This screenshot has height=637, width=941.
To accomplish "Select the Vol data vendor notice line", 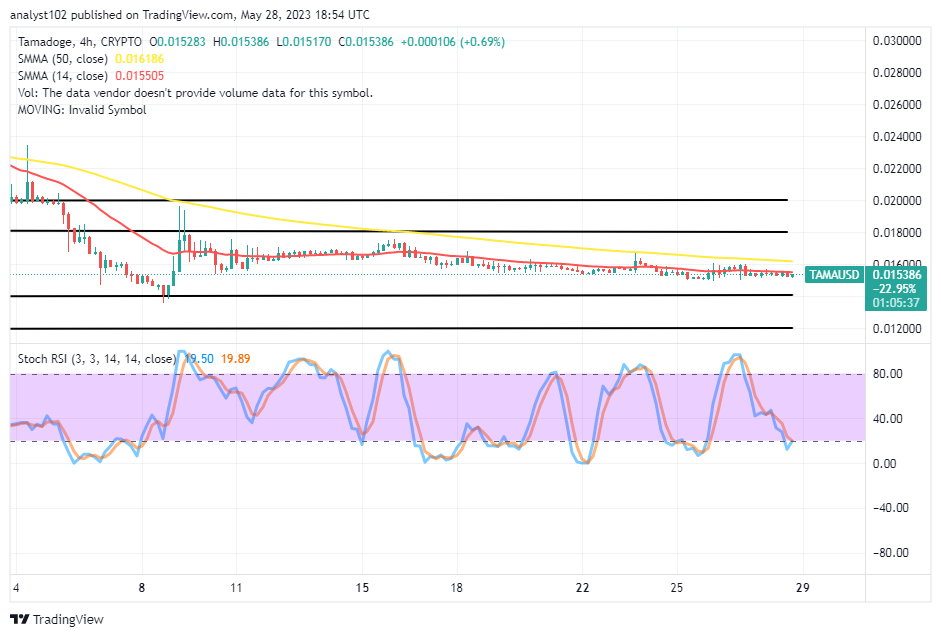I will (x=195, y=93).
